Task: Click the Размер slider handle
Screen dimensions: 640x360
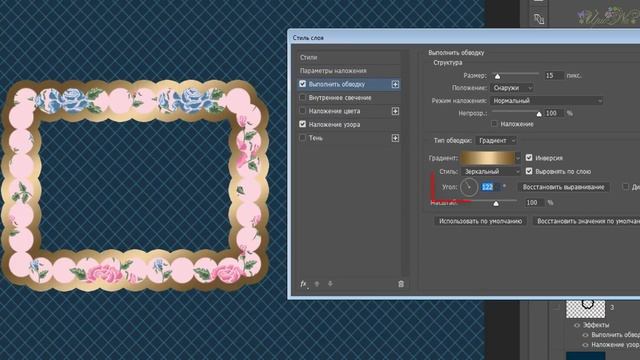Action: click(x=497, y=76)
